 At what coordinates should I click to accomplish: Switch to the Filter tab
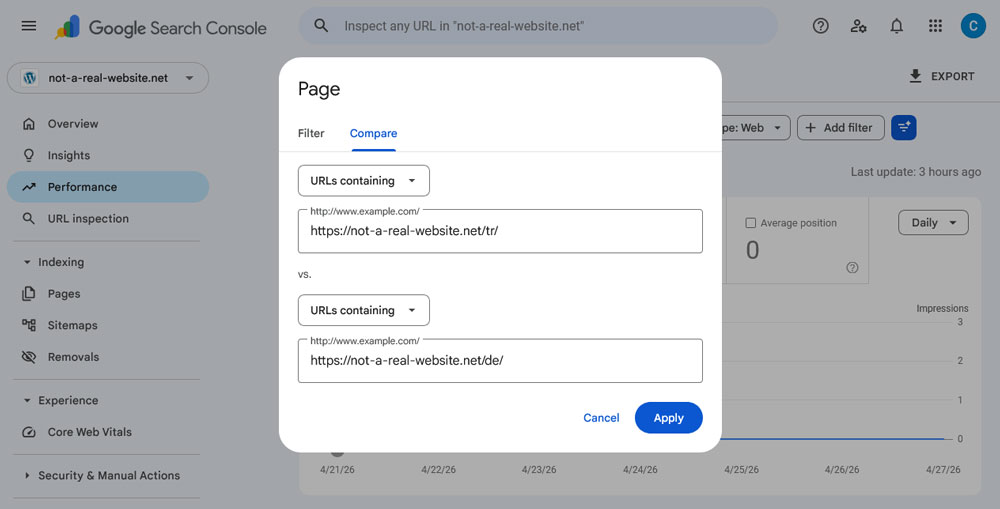click(x=311, y=133)
